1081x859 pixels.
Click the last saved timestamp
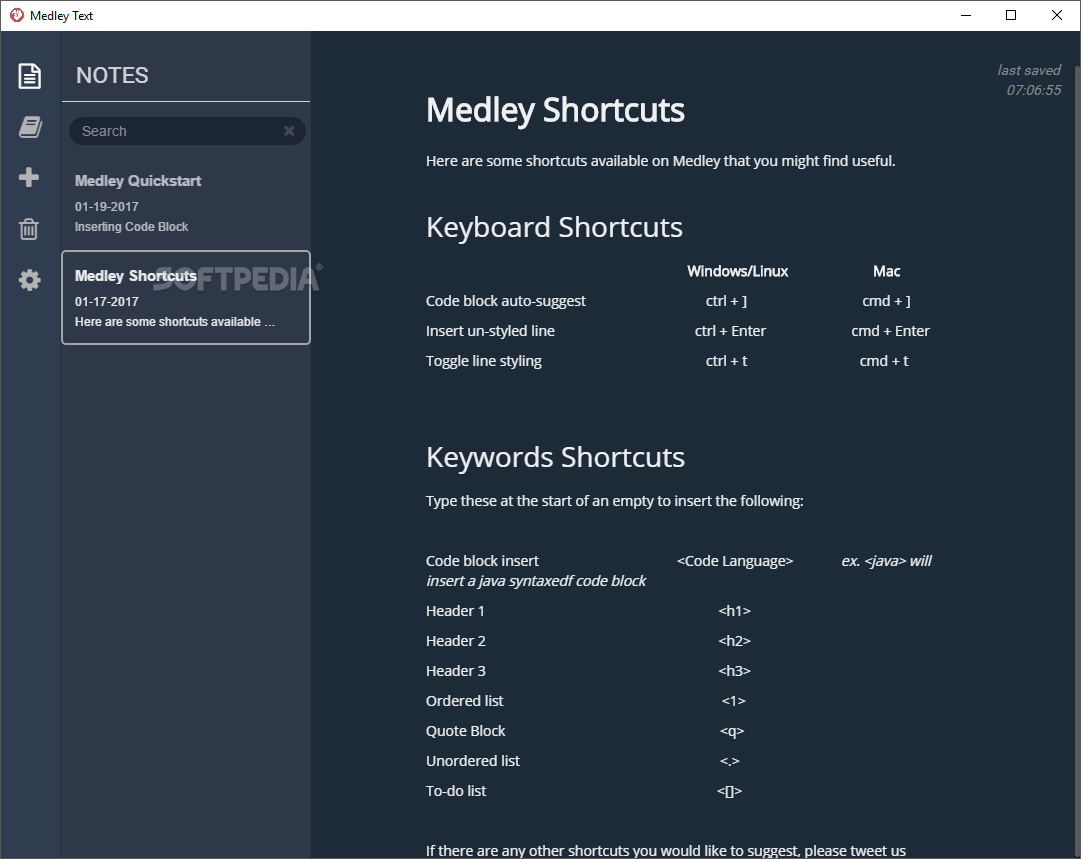(1029, 80)
